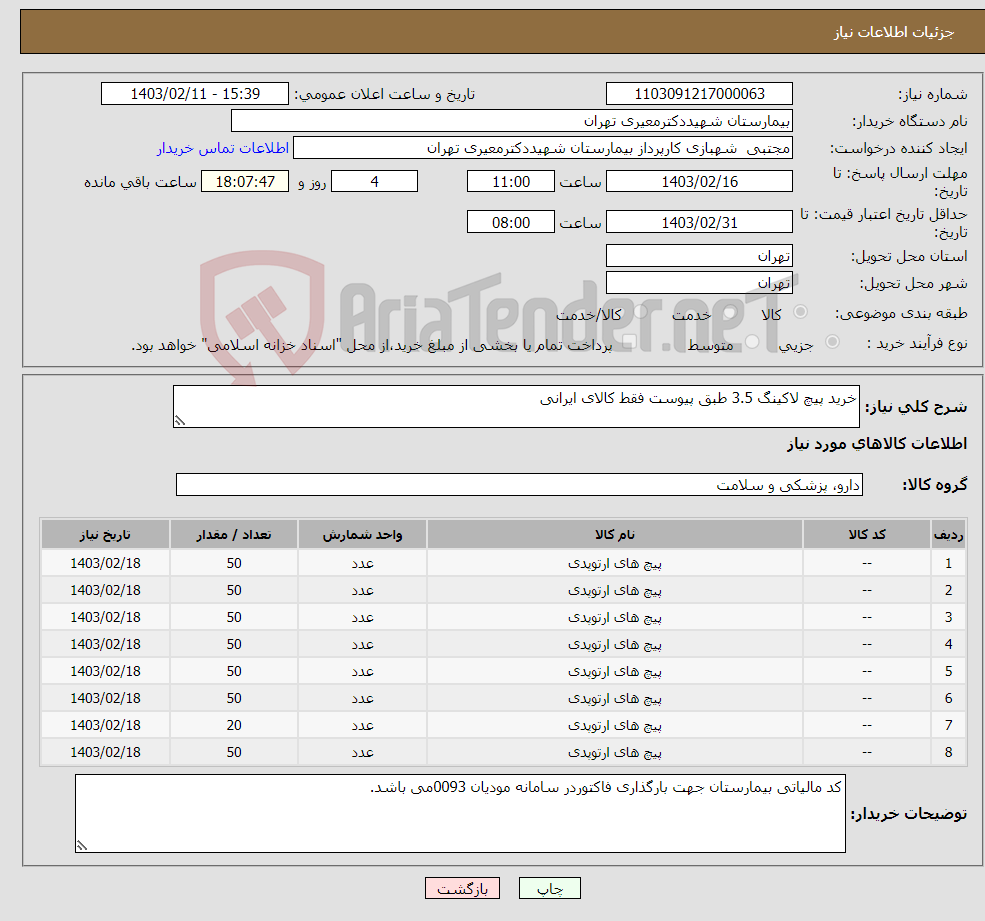The height and width of the screenshot is (921, 985).
Task: Click the شماره نیاز number field
Action: click(699, 94)
